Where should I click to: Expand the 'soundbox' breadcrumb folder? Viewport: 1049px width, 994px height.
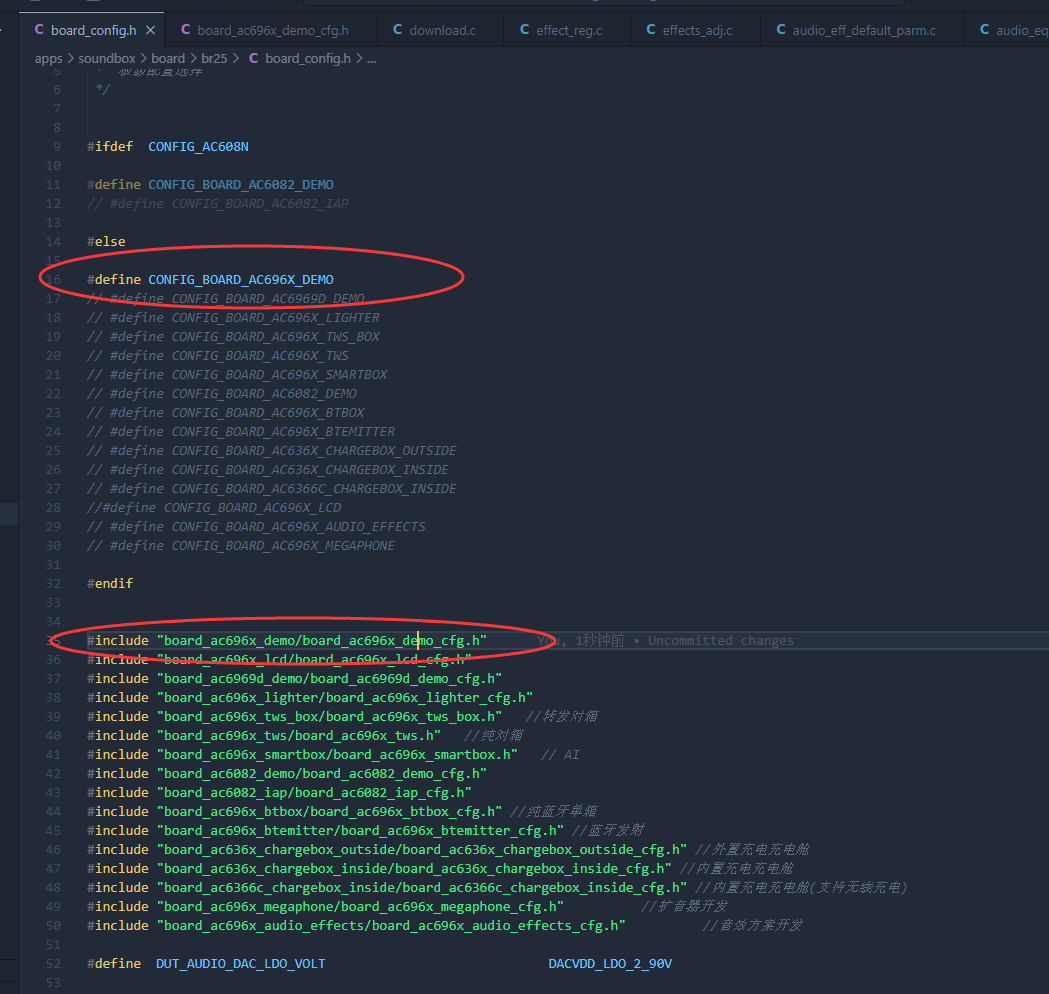click(106, 59)
